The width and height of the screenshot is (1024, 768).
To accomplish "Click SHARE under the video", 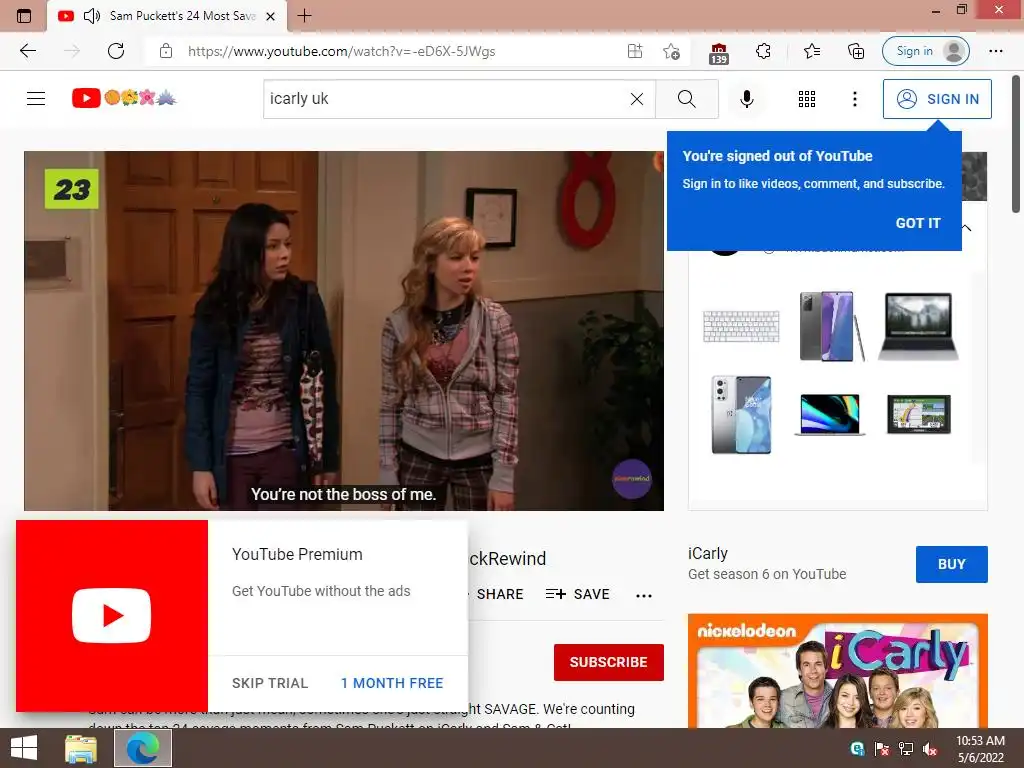I will pyautogui.click(x=500, y=594).
